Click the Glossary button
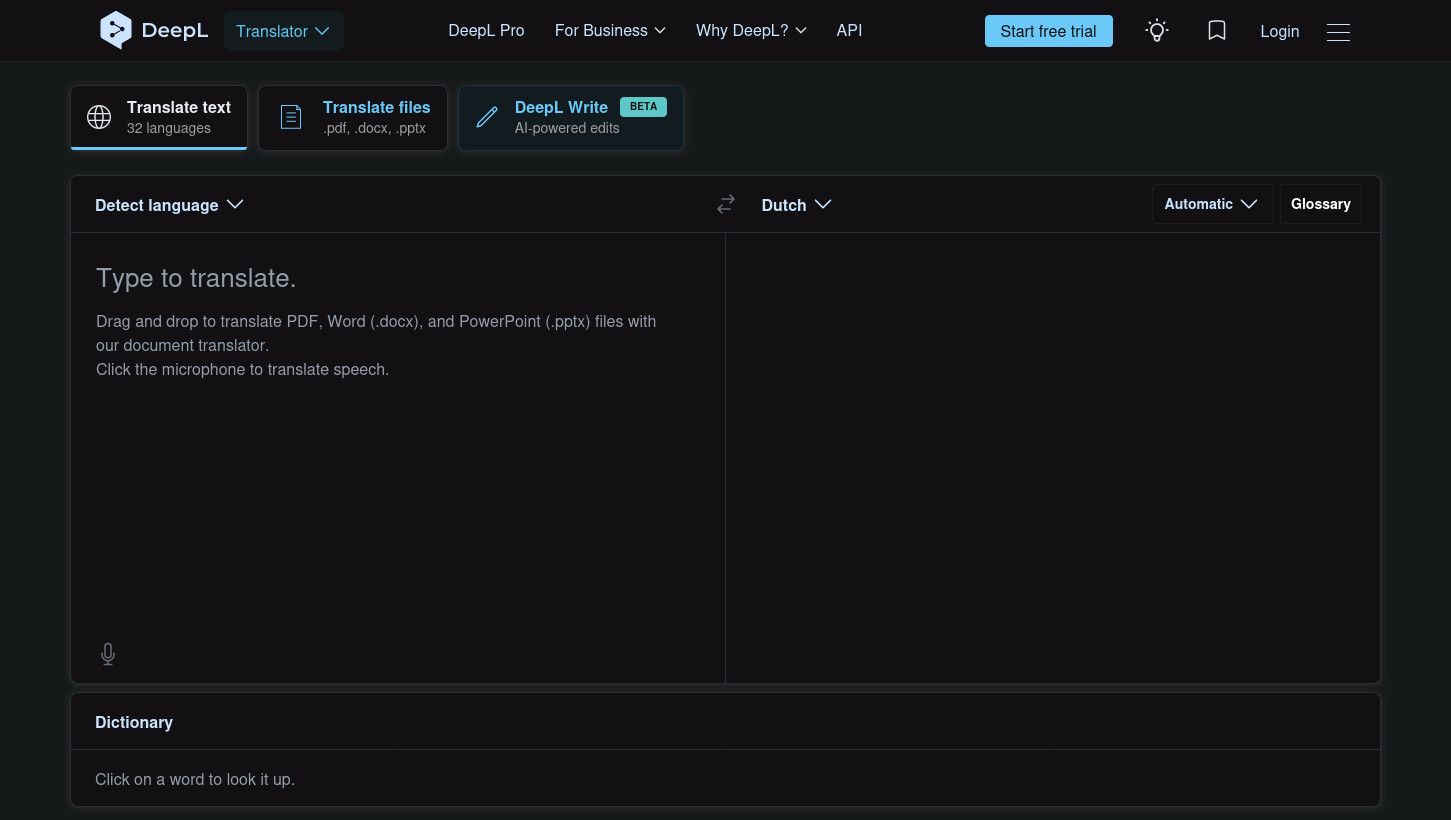This screenshot has height=820, width=1451. pyautogui.click(x=1320, y=204)
